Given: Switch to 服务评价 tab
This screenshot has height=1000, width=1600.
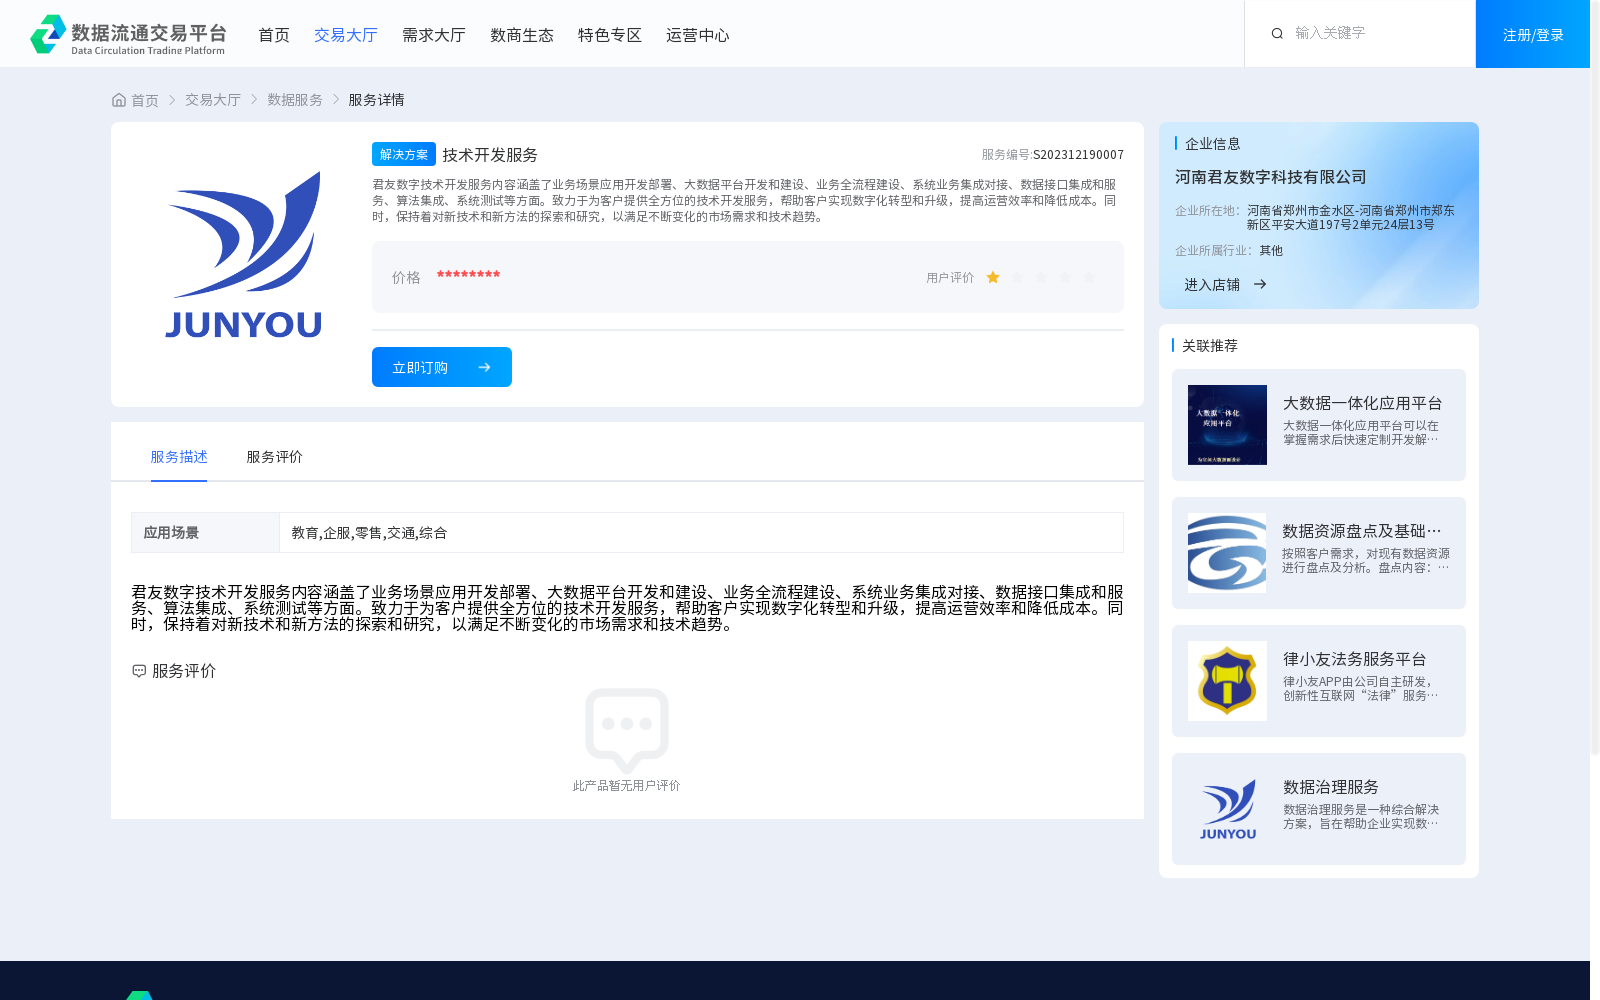Looking at the screenshot, I should pos(275,457).
